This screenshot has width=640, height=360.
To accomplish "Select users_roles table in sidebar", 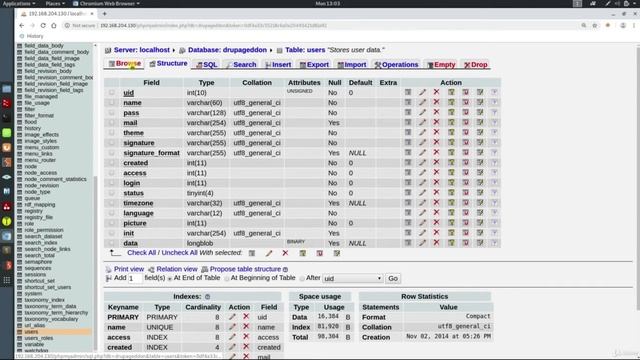I will (39, 338).
